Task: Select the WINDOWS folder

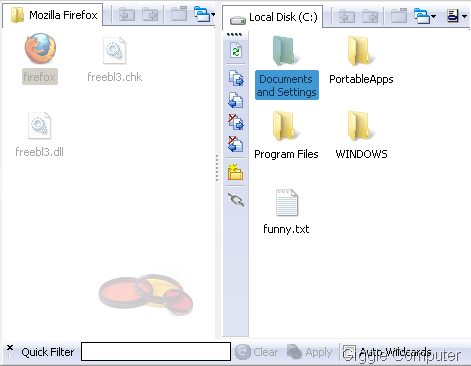Action: (x=361, y=135)
